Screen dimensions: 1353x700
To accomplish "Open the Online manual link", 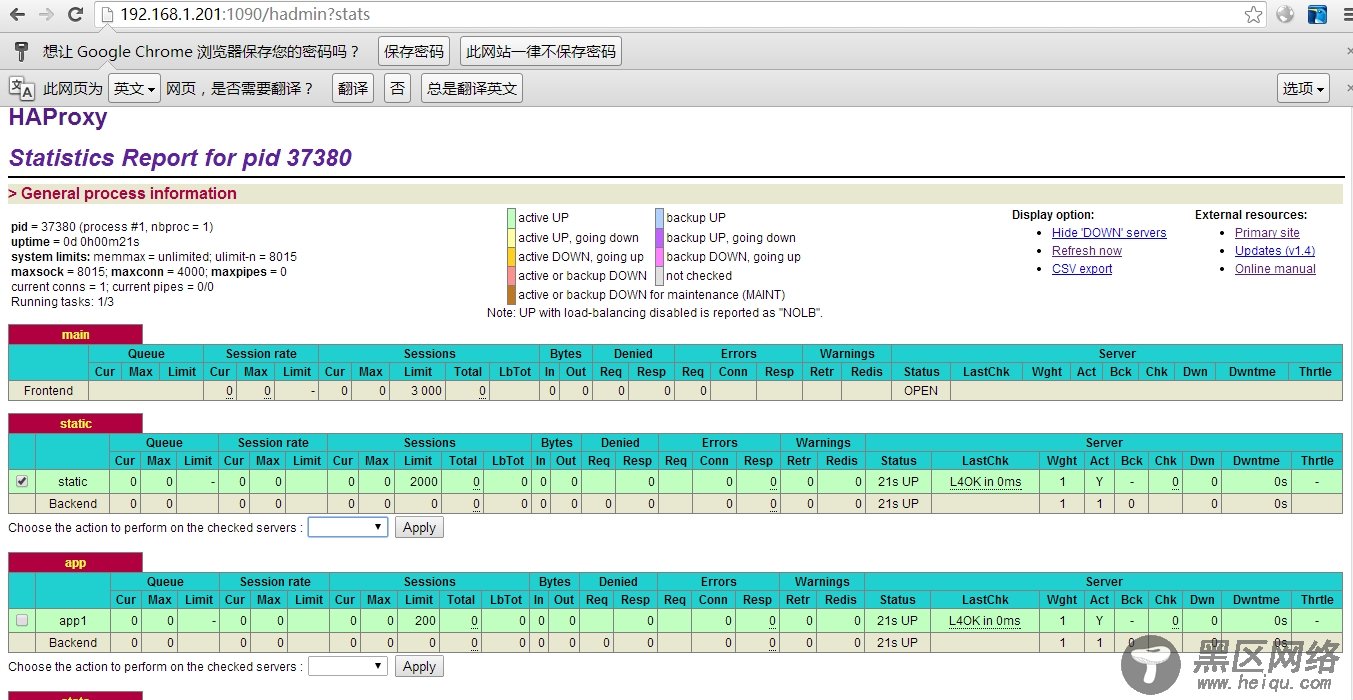I will tap(1275, 269).
